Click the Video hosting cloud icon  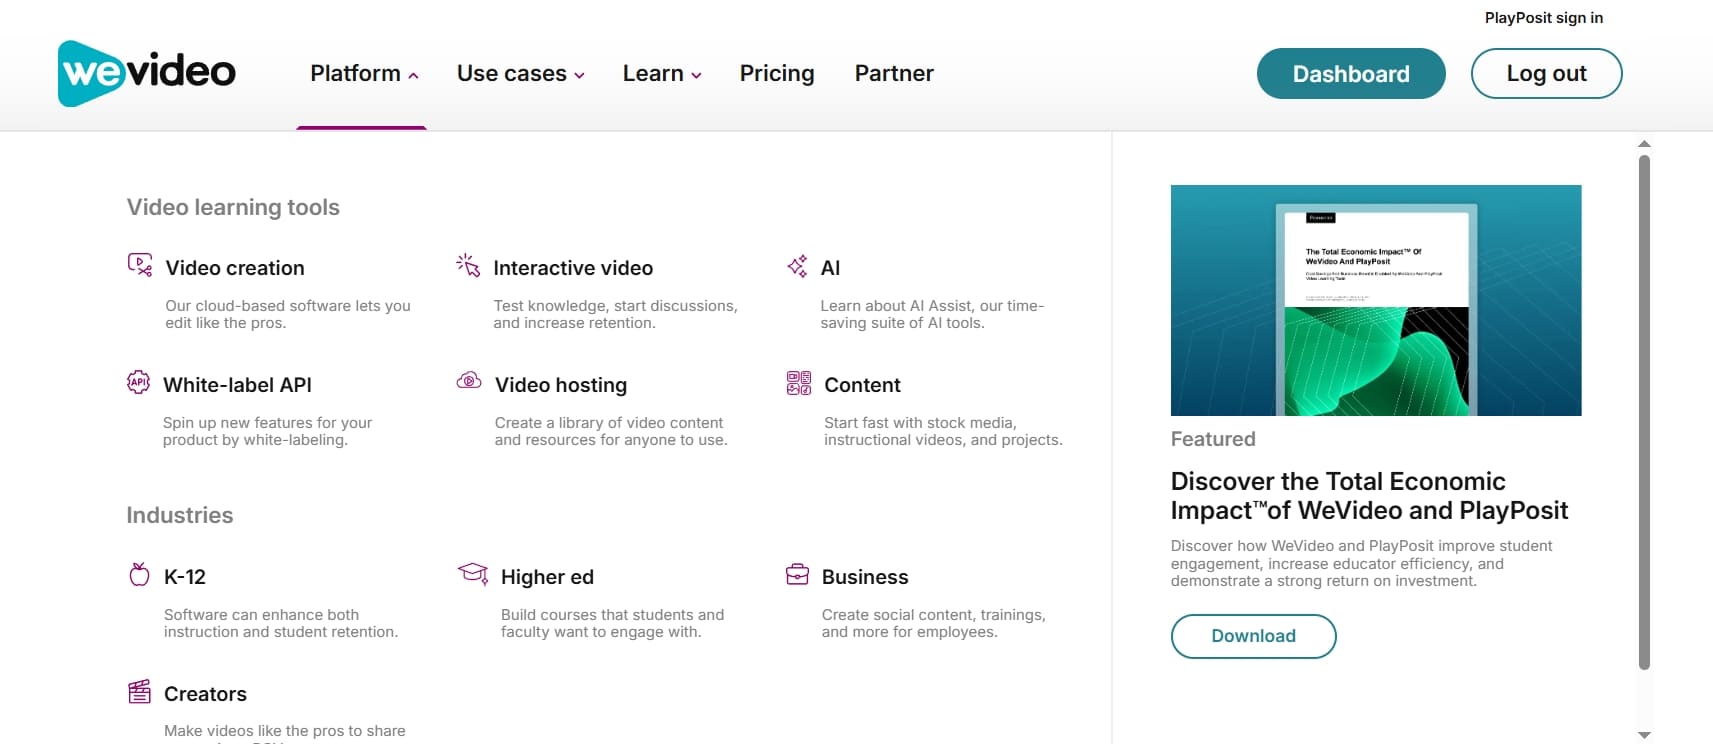[x=469, y=381]
